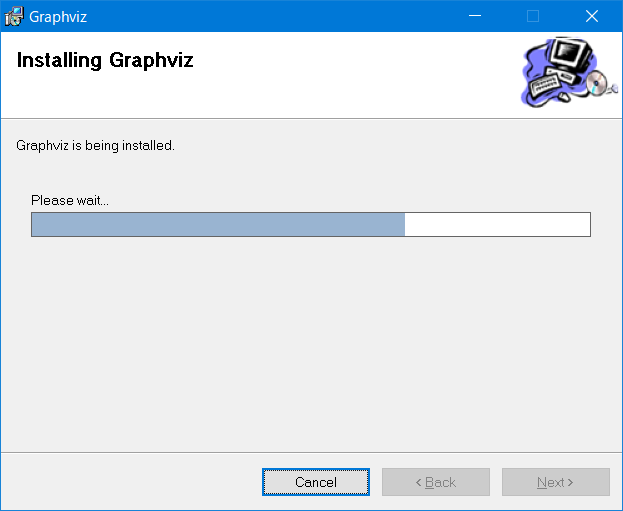Minimize the Graphviz installer window
The image size is (623, 511).
click(475, 16)
